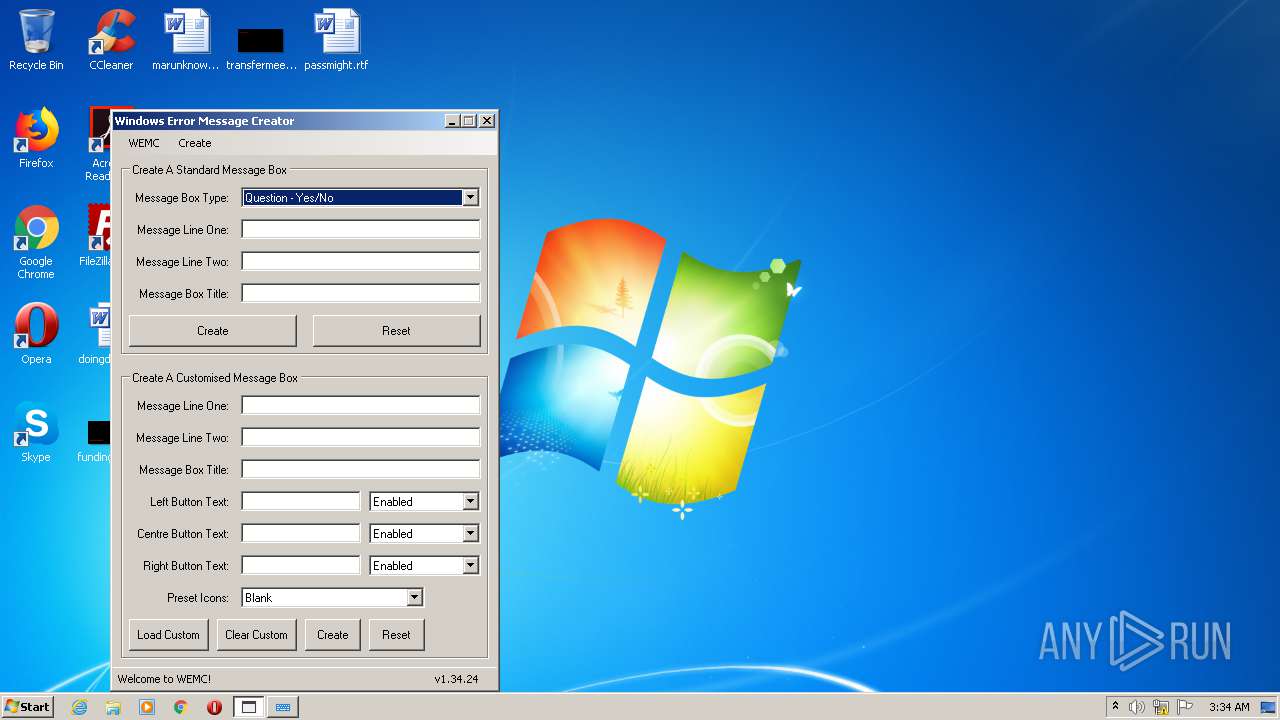This screenshot has height=720, width=1280.
Task: Open the Google Chrome desktop shortcut
Action: [36, 242]
